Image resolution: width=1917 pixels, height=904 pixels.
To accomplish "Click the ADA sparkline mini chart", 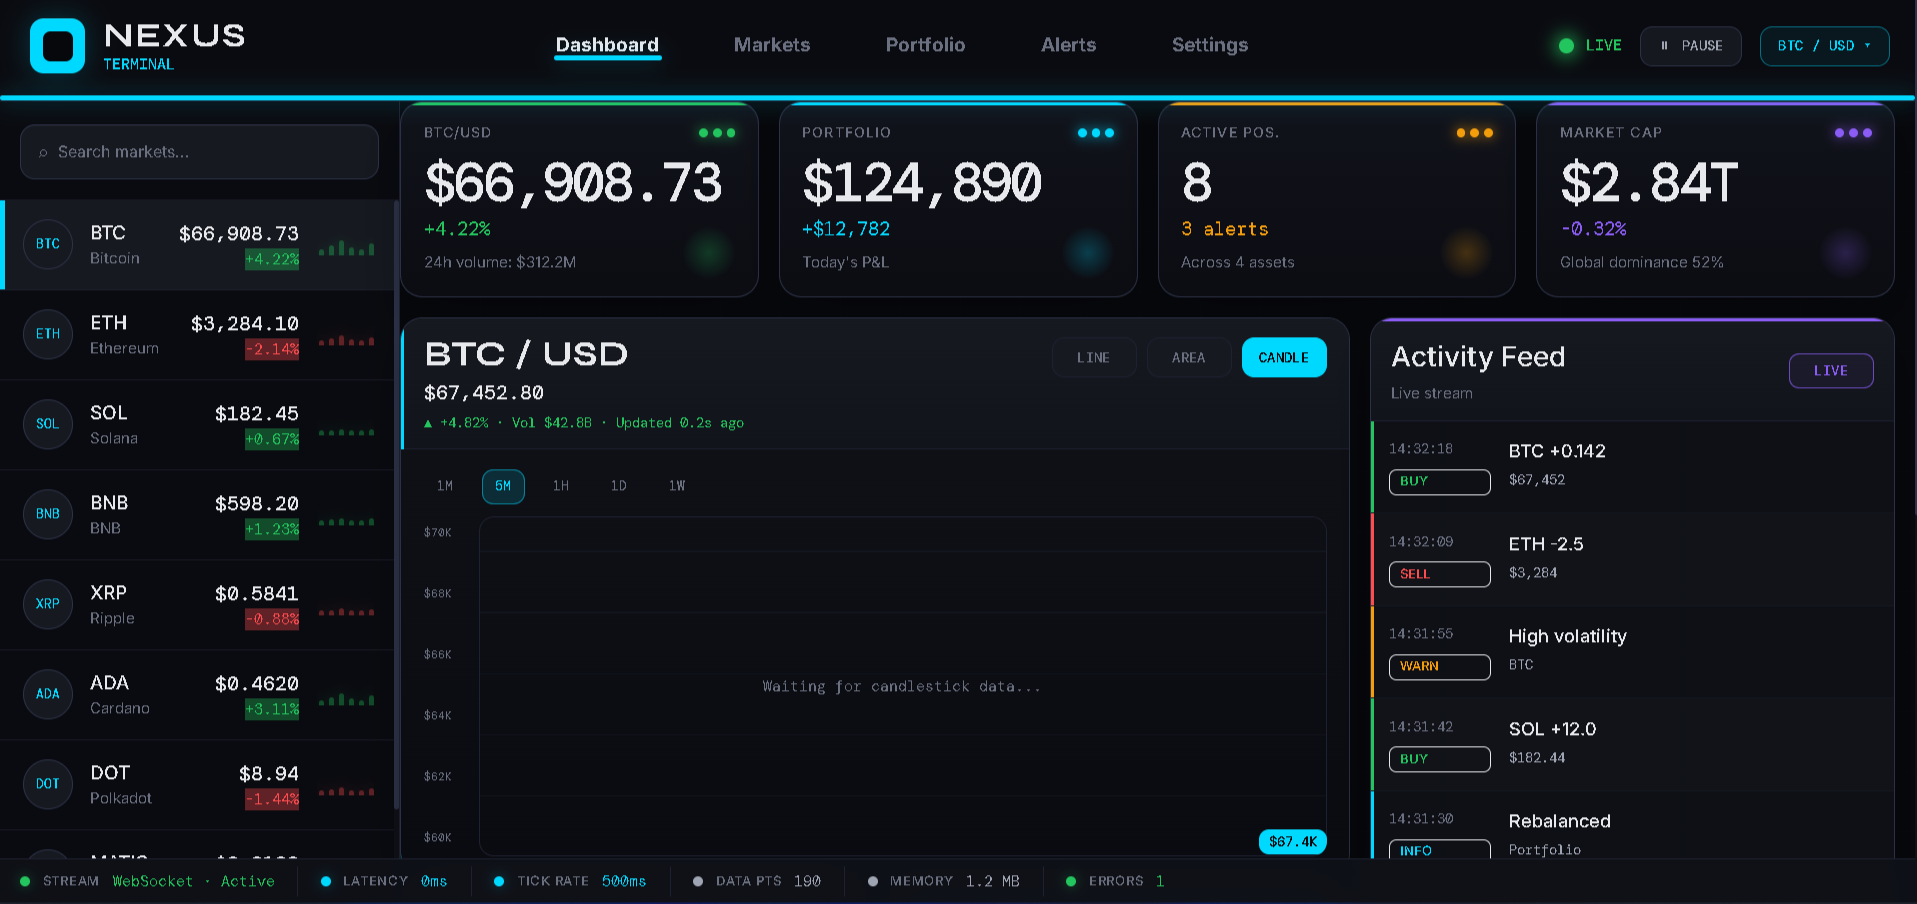I will (347, 699).
